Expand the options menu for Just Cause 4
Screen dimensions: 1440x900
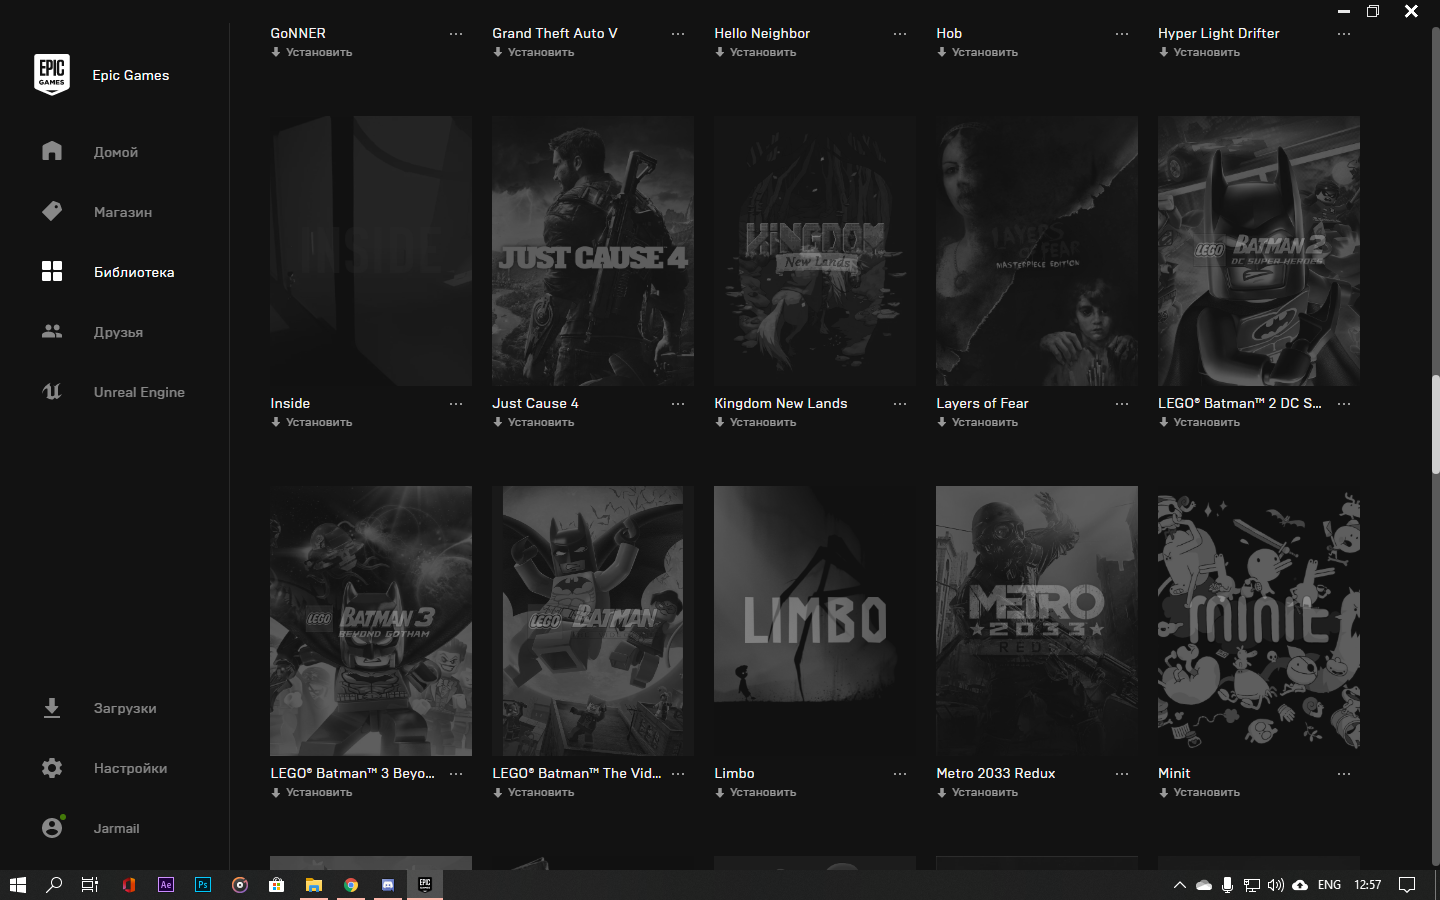pos(678,404)
